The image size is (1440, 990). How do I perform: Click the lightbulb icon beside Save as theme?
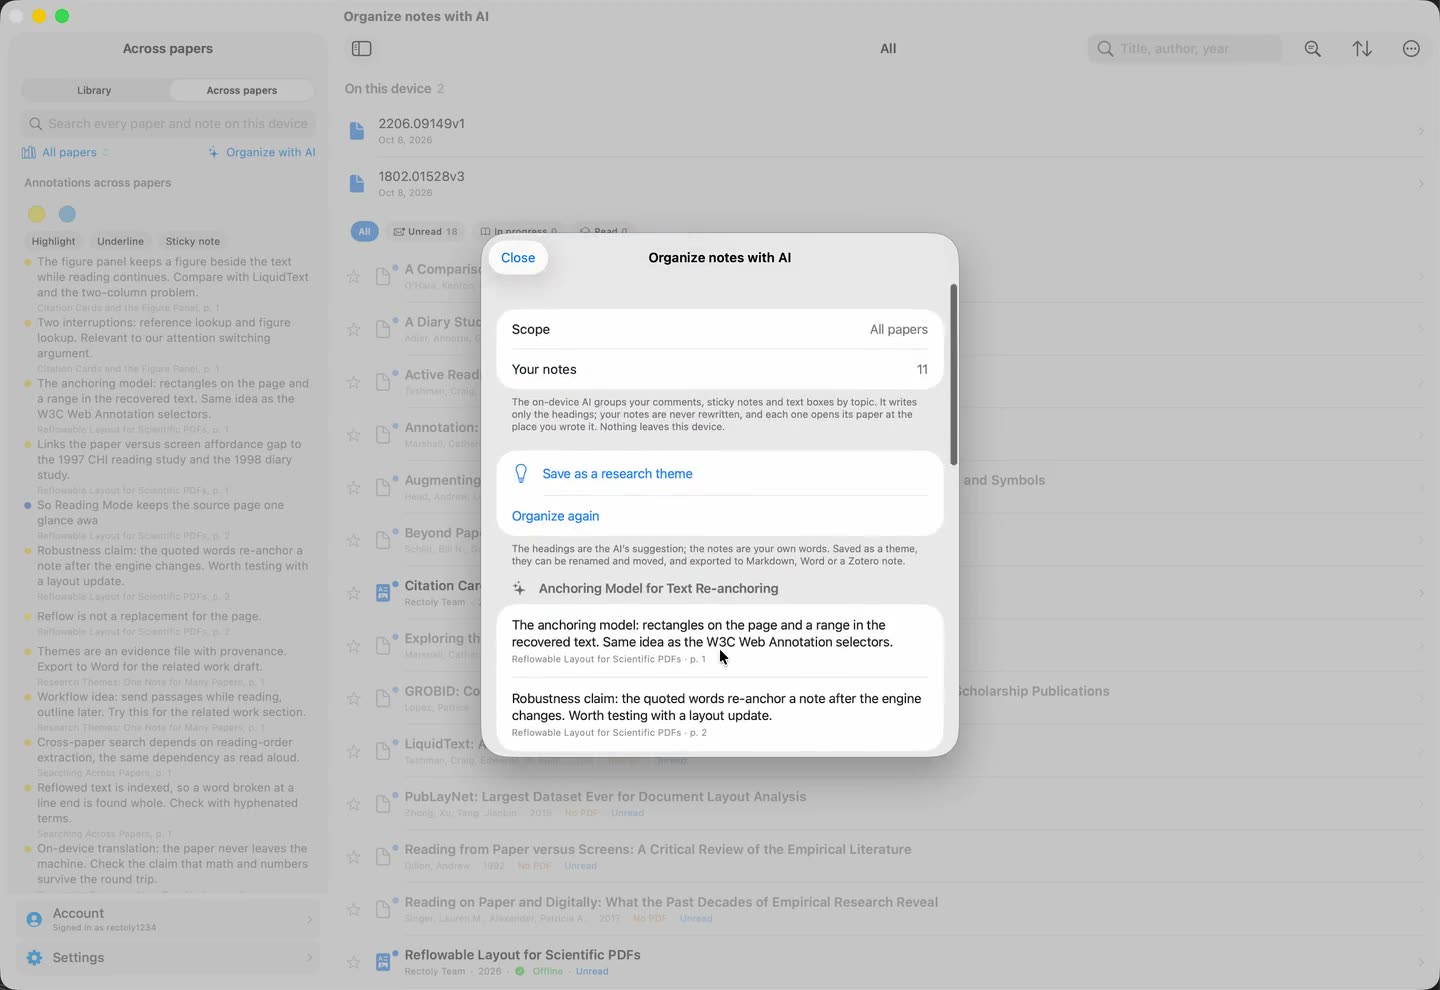point(521,474)
